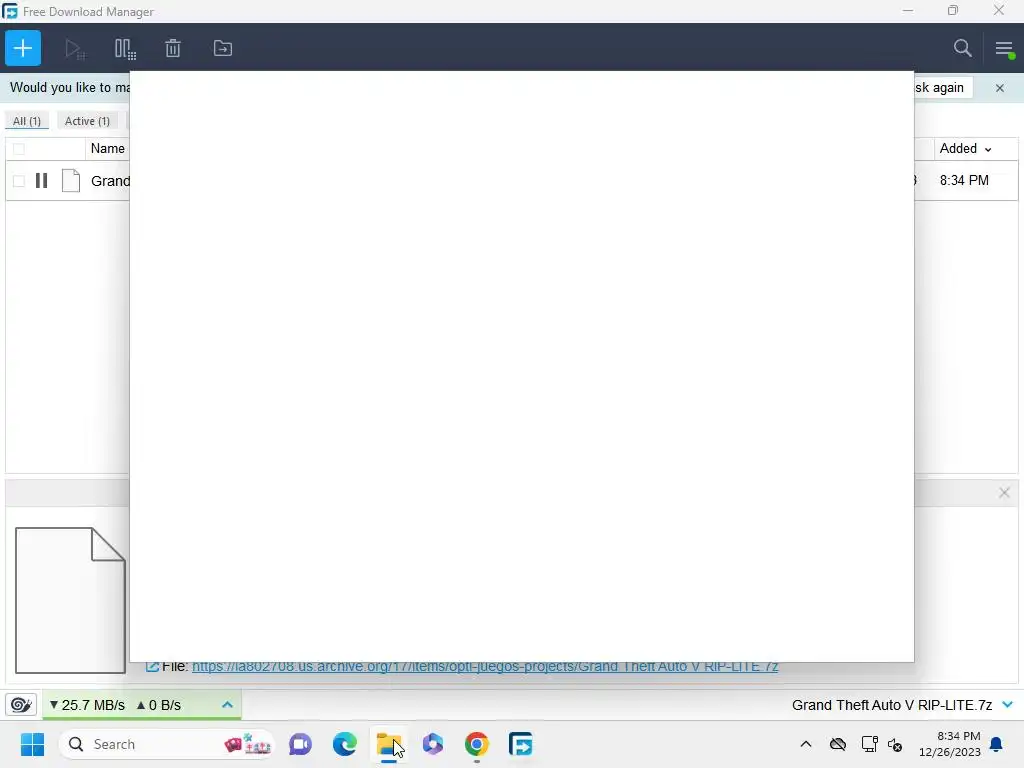1024x768 pixels.
Task: Toggle snail mode speed limiter icon
Action: click(21, 705)
